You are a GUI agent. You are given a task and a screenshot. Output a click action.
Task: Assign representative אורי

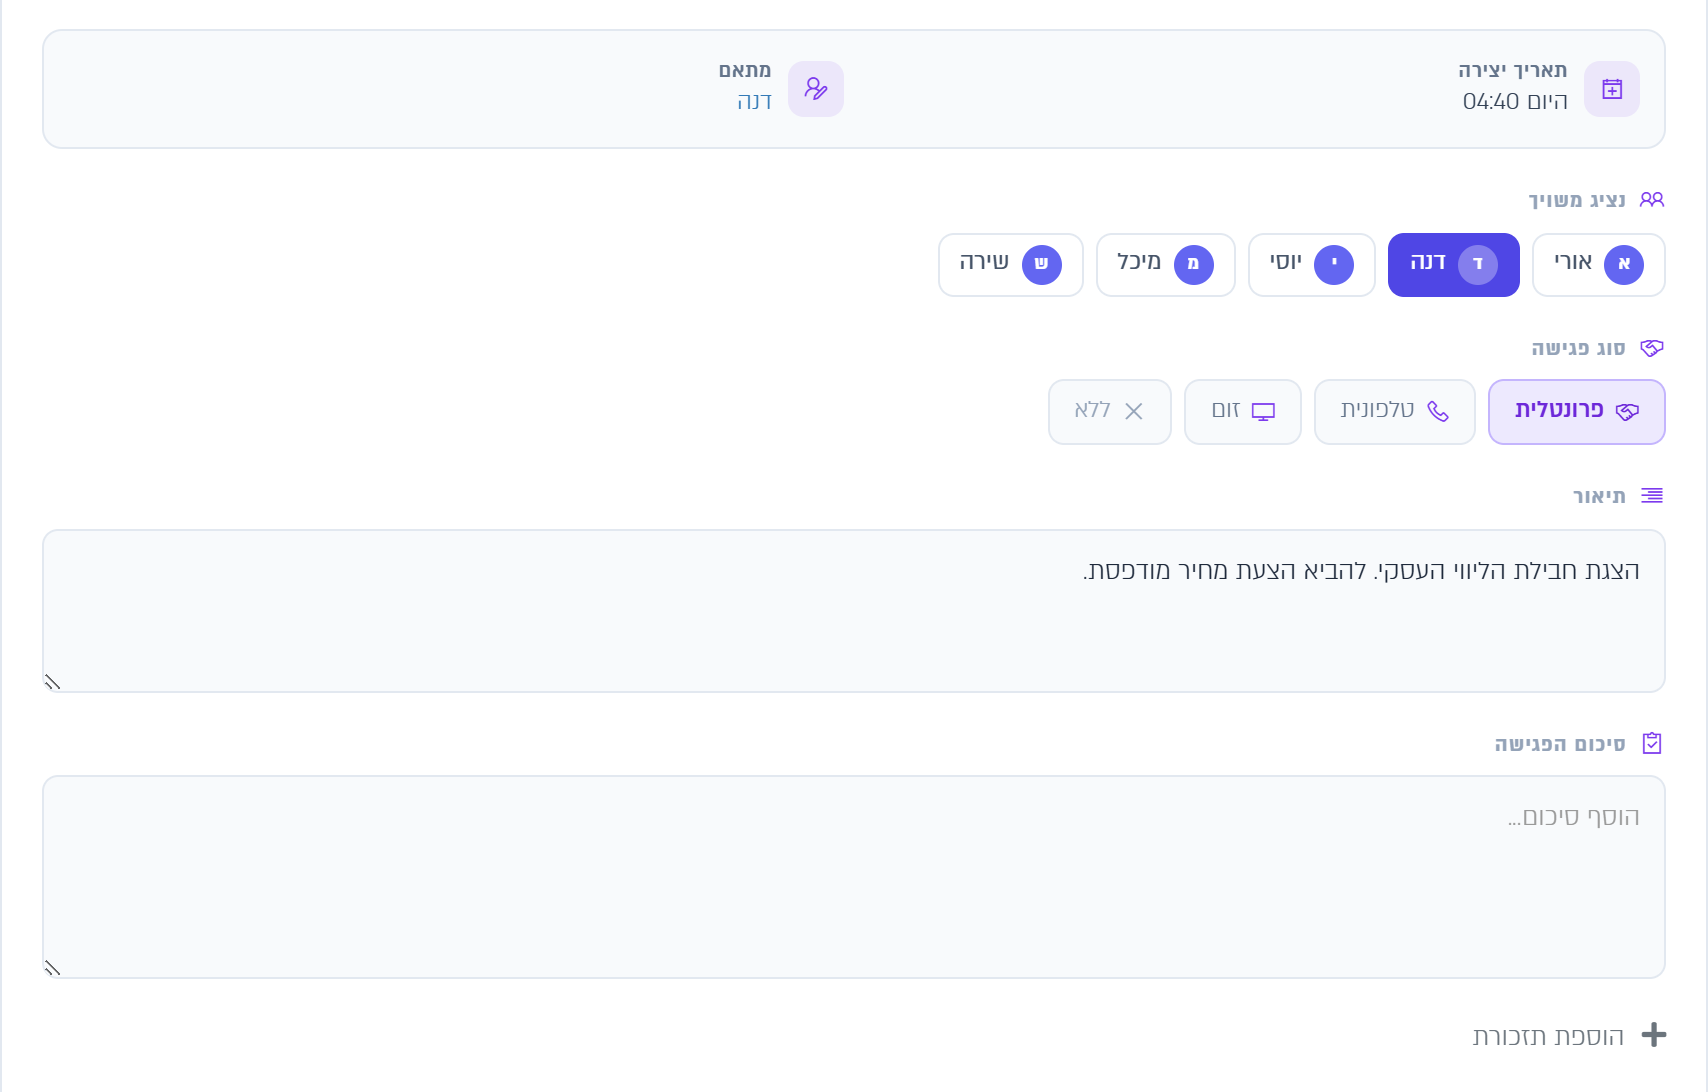(1599, 265)
